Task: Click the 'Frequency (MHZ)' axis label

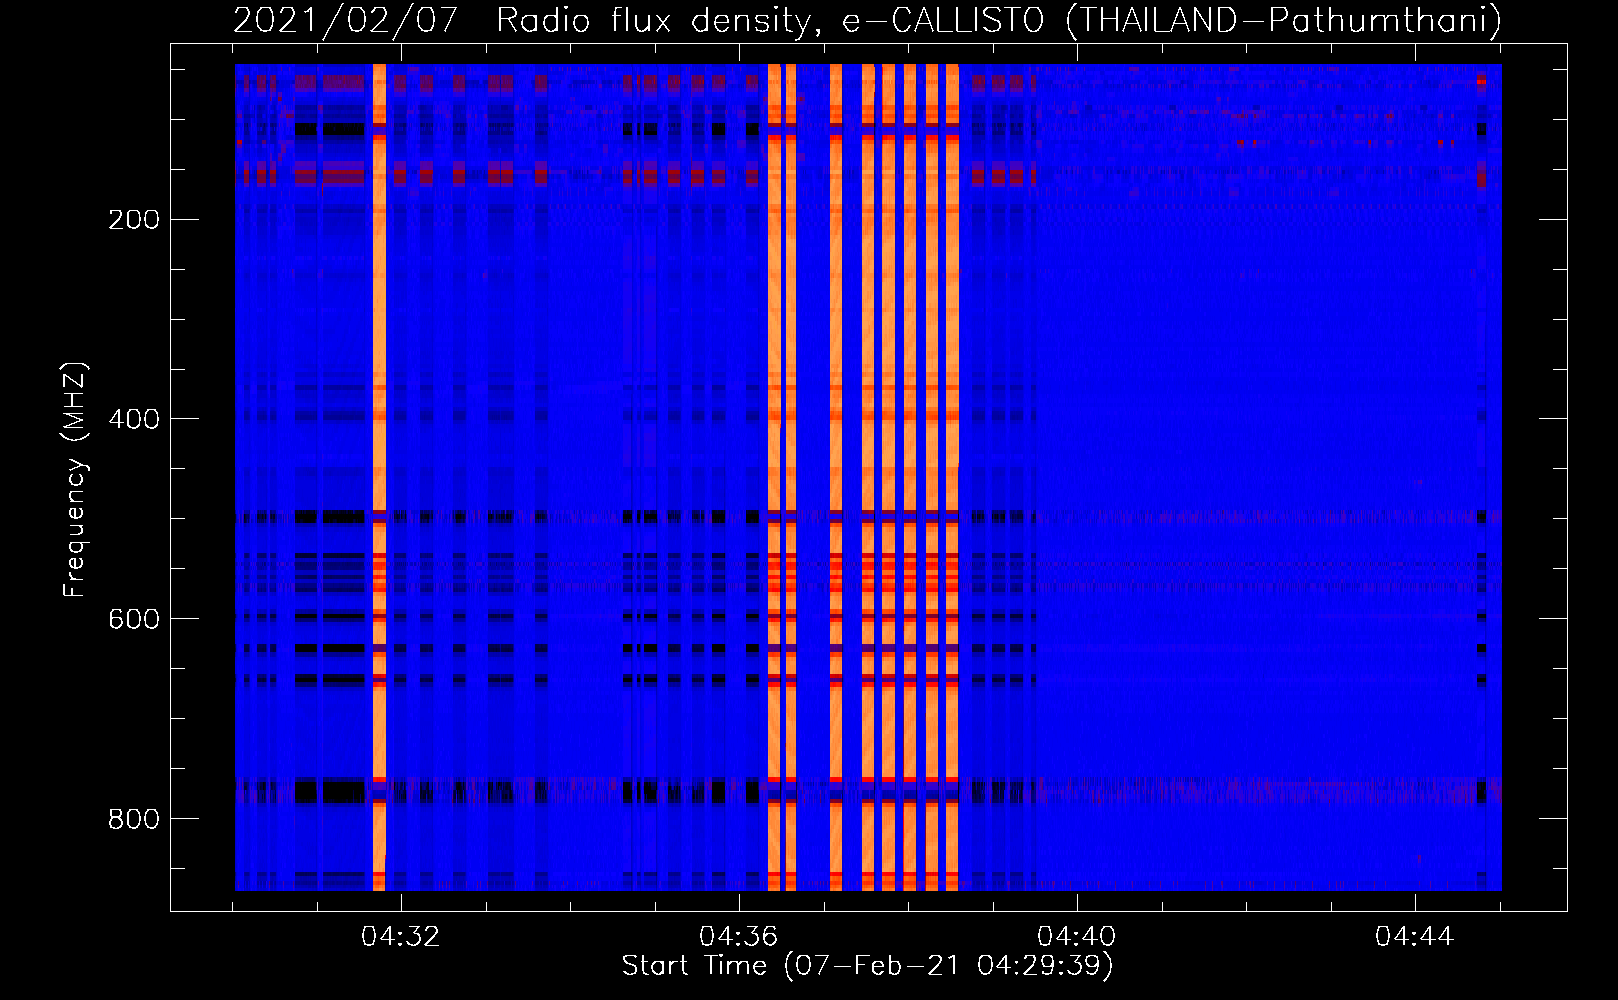Action: click(75, 479)
